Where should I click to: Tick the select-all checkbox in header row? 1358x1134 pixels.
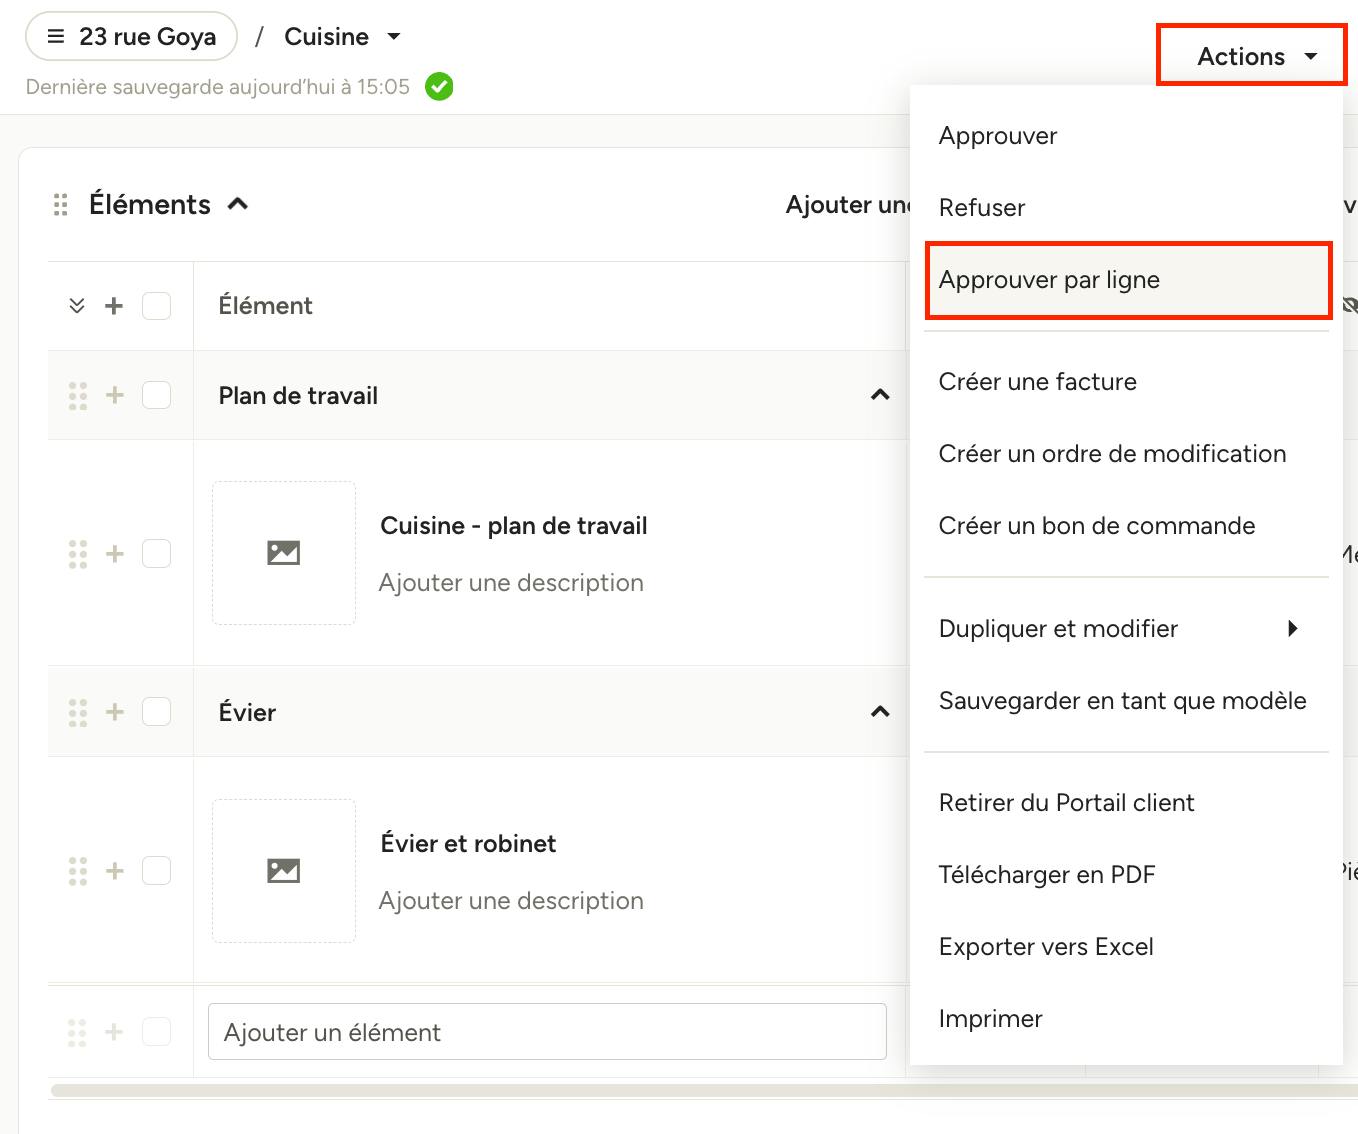click(x=156, y=306)
